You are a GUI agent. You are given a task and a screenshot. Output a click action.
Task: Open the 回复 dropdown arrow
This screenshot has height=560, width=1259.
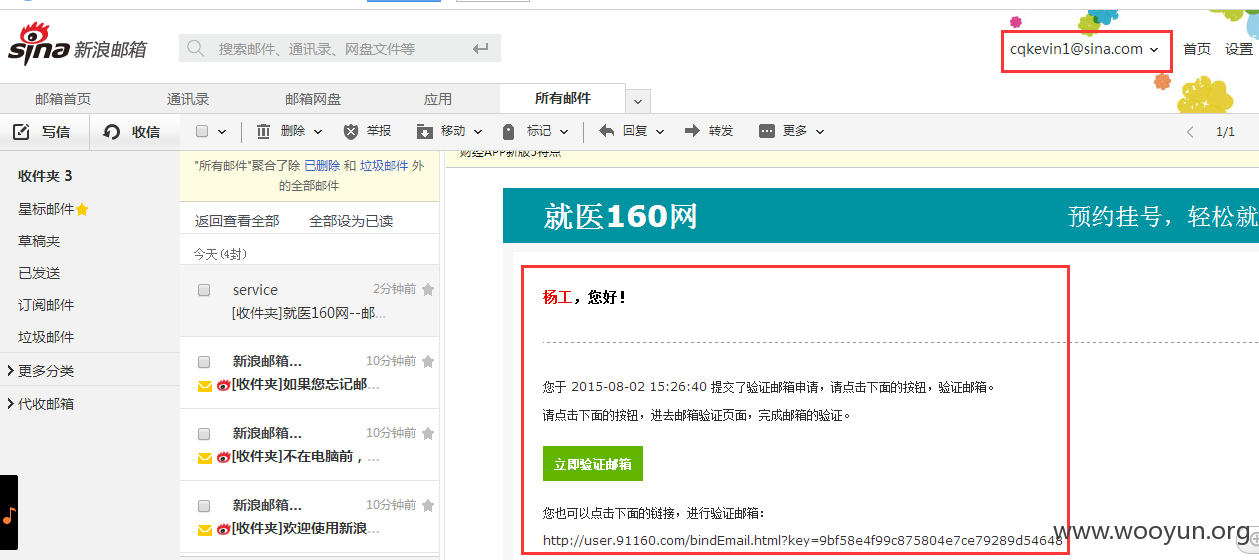pyautogui.click(x=660, y=132)
